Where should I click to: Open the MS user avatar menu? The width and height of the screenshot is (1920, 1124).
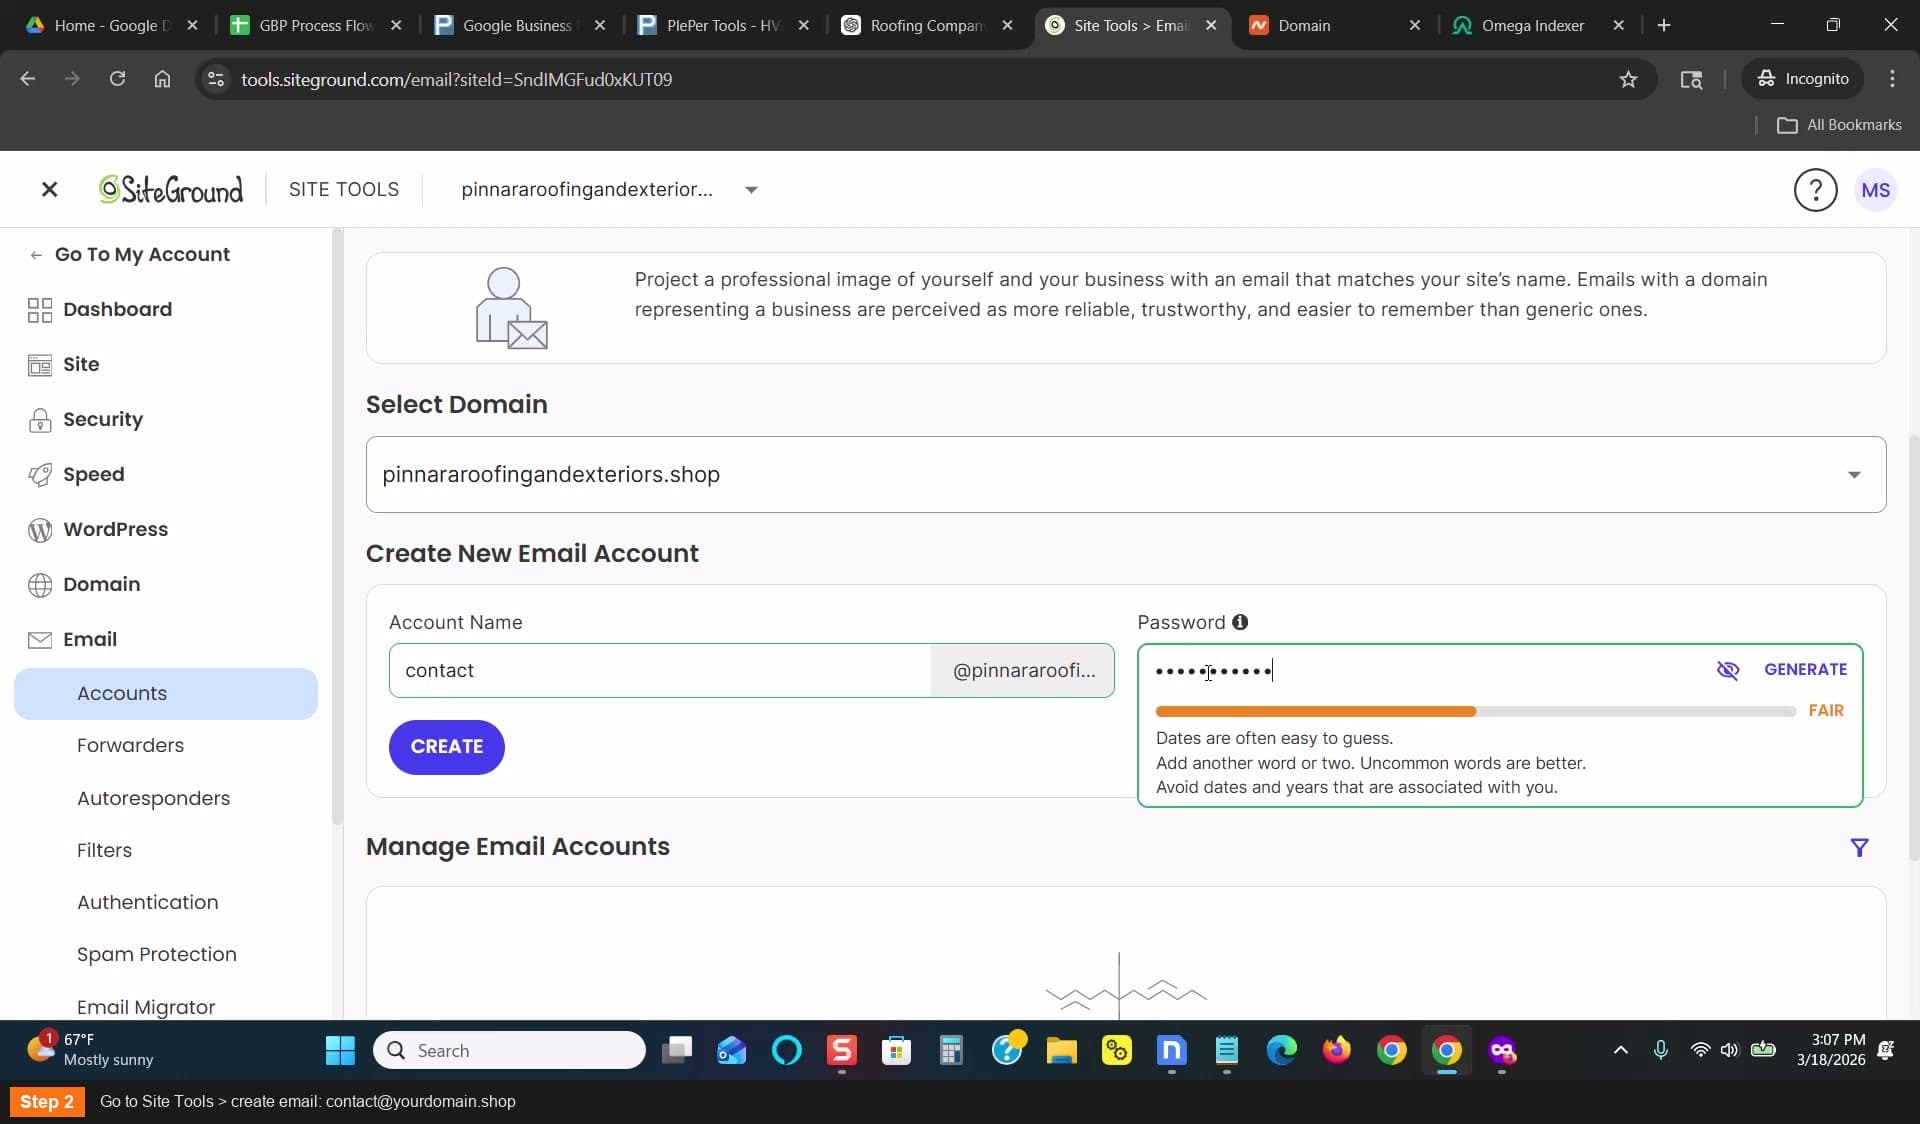[x=1876, y=190]
